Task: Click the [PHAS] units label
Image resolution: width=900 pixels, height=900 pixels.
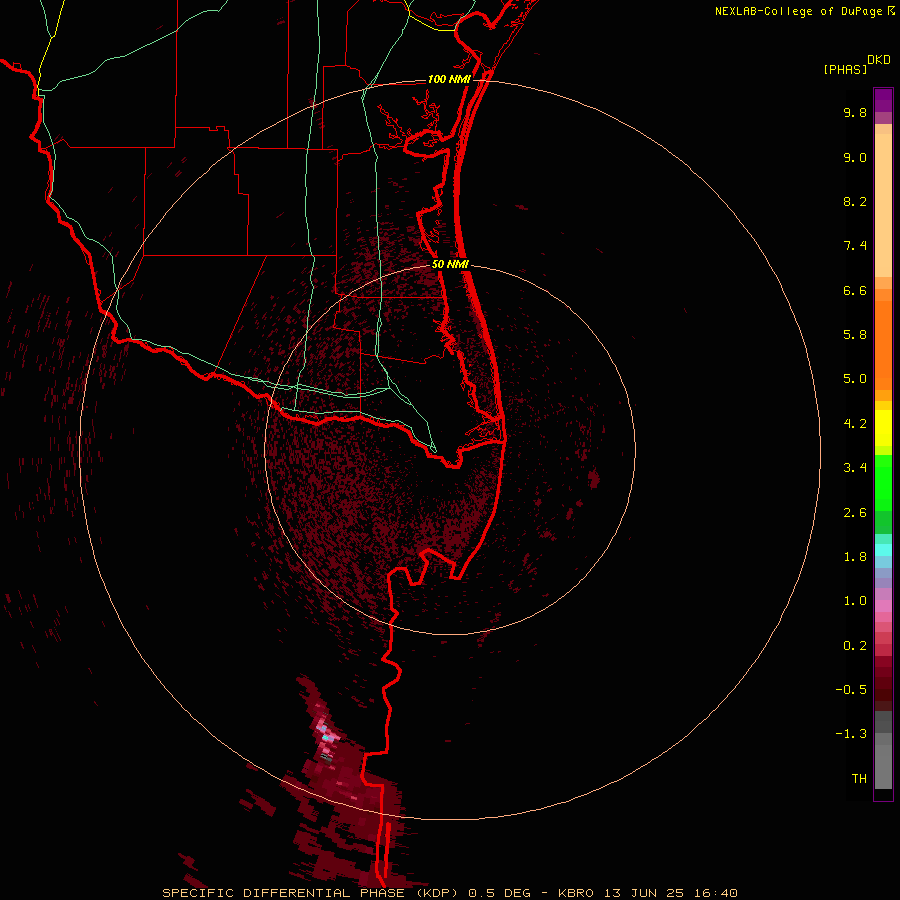Action: 845,70
